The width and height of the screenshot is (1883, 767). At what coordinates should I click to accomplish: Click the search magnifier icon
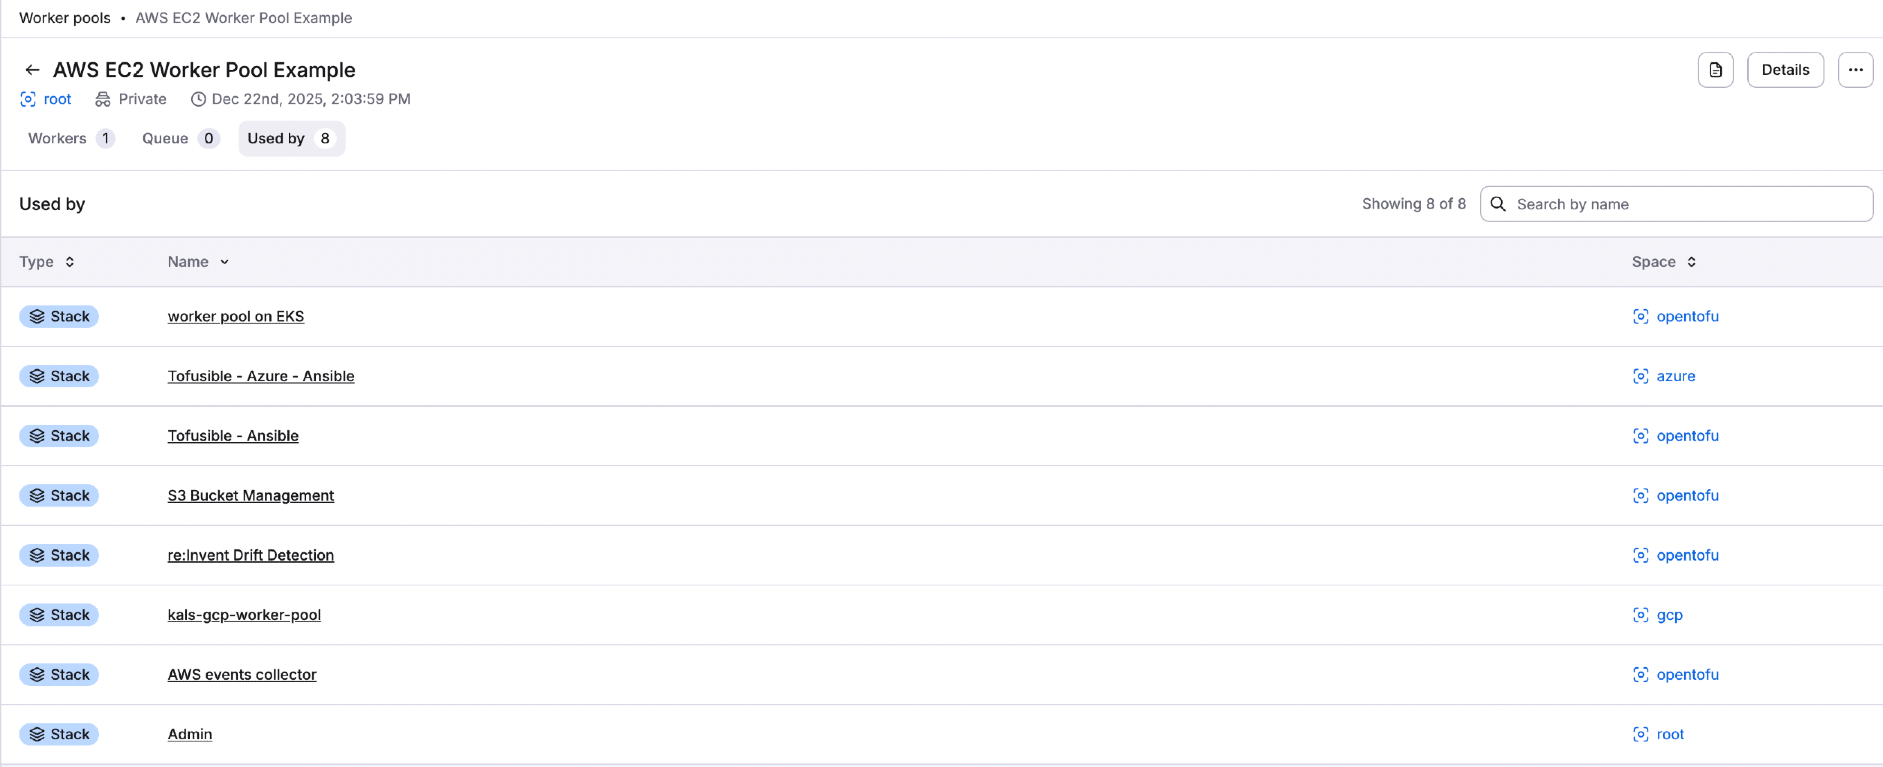tap(1498, 204)
